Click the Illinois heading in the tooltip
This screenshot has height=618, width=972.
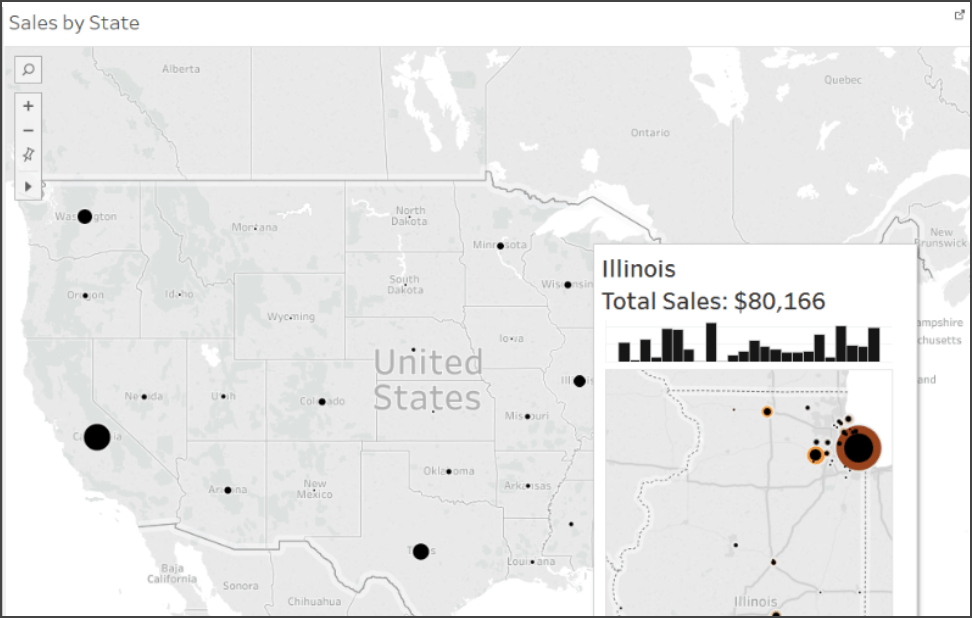(x=638, y=269)
